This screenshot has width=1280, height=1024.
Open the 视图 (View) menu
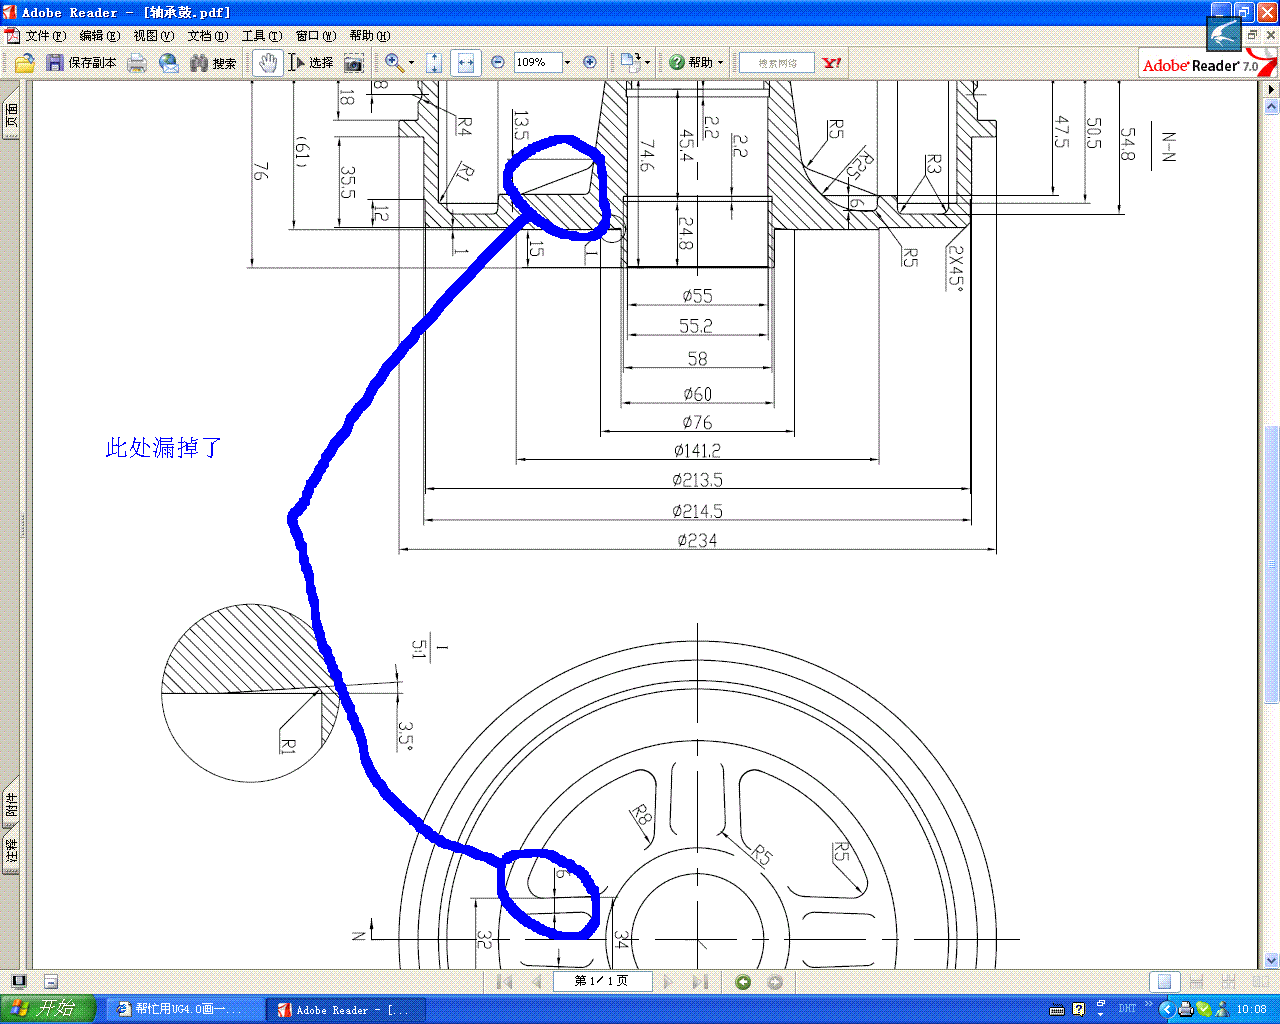(153, 36)
